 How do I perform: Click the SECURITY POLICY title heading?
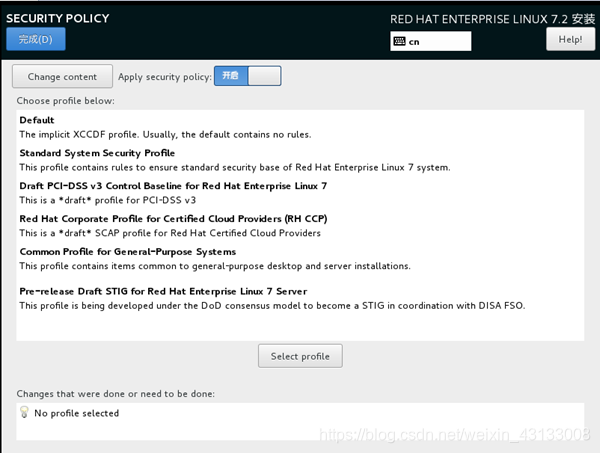[58, 18]
